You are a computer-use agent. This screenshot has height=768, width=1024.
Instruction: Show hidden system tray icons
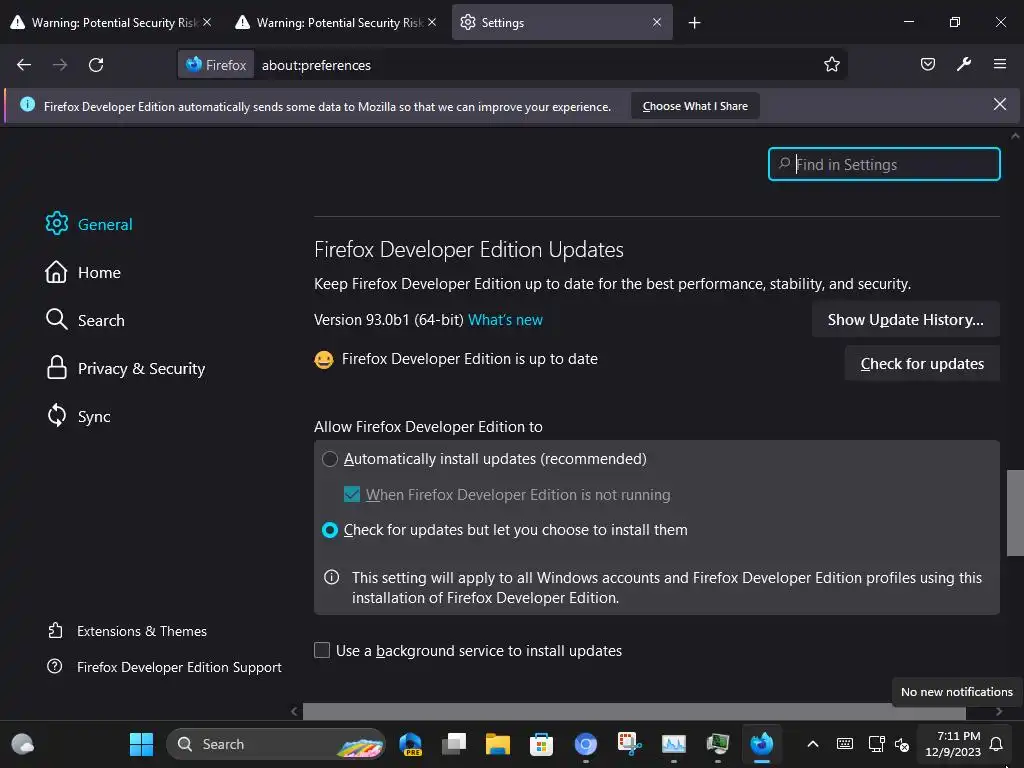click(x=813, y=744)
